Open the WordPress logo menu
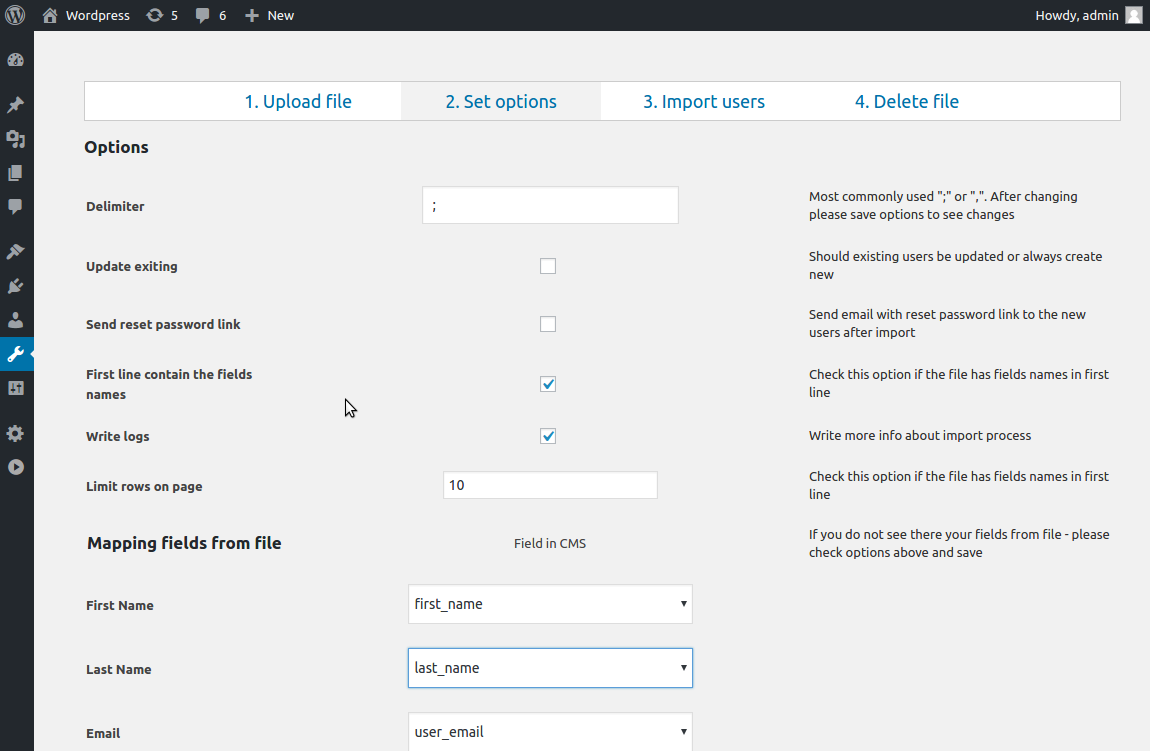Viewport: 1150px width, 751px height. (x=15, y=15)
